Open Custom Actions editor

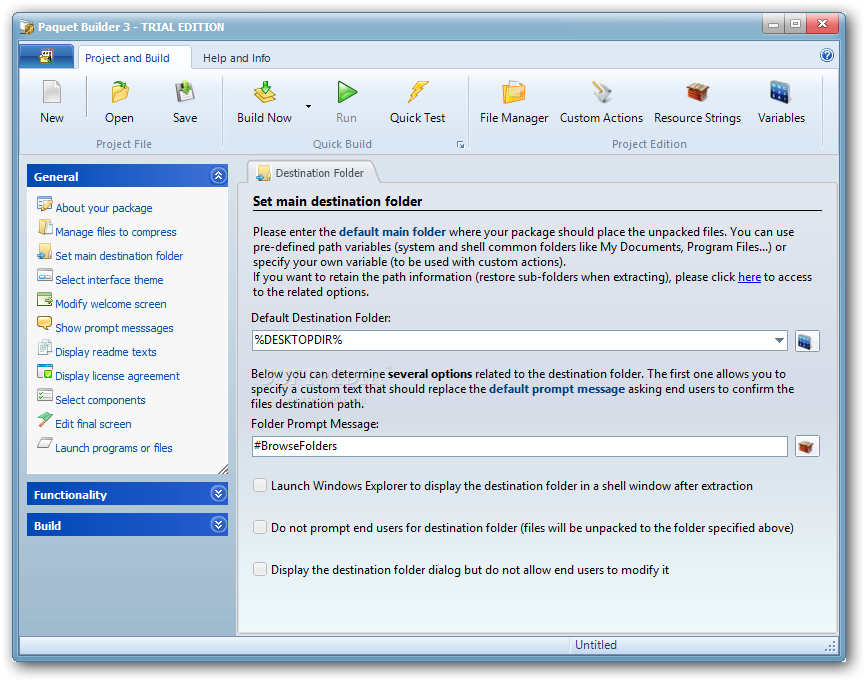tap(602, 92)
